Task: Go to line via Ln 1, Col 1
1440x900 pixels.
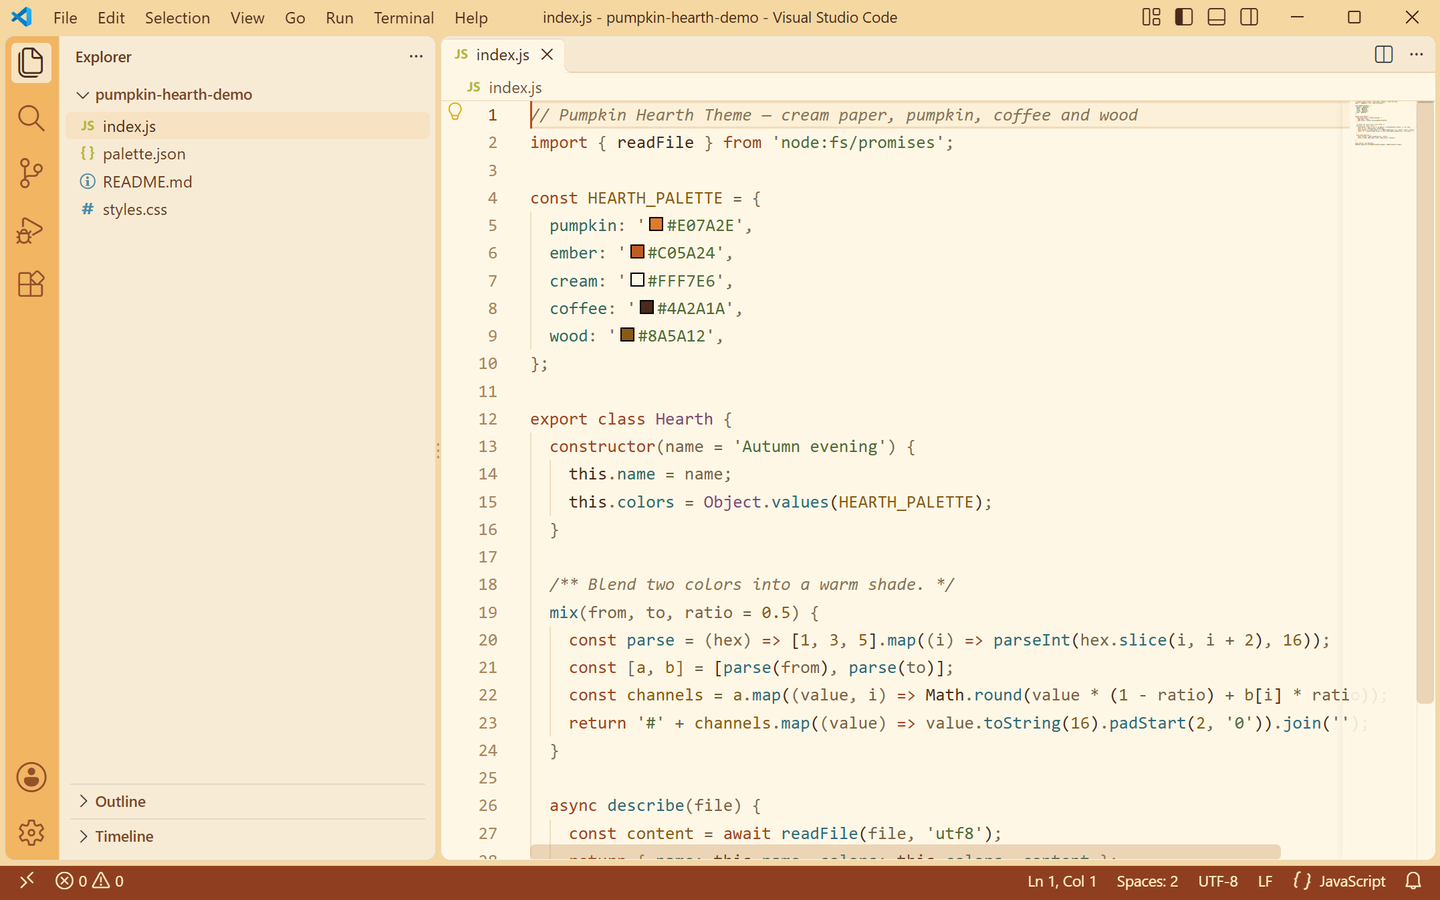Action: [1062, 881]
